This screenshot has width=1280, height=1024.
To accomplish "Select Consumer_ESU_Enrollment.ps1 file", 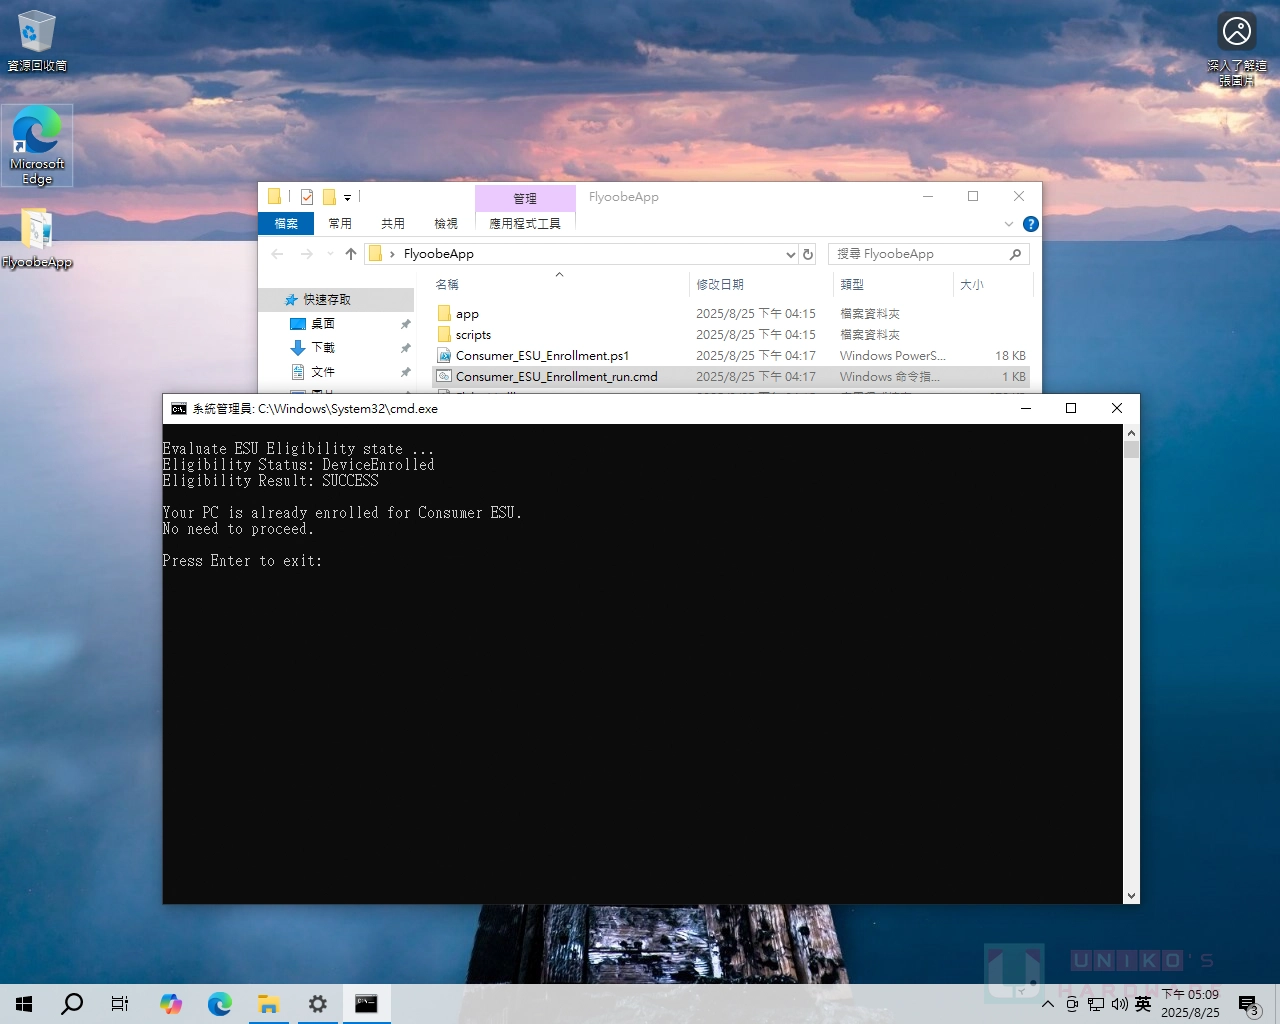I will point(731,356).
